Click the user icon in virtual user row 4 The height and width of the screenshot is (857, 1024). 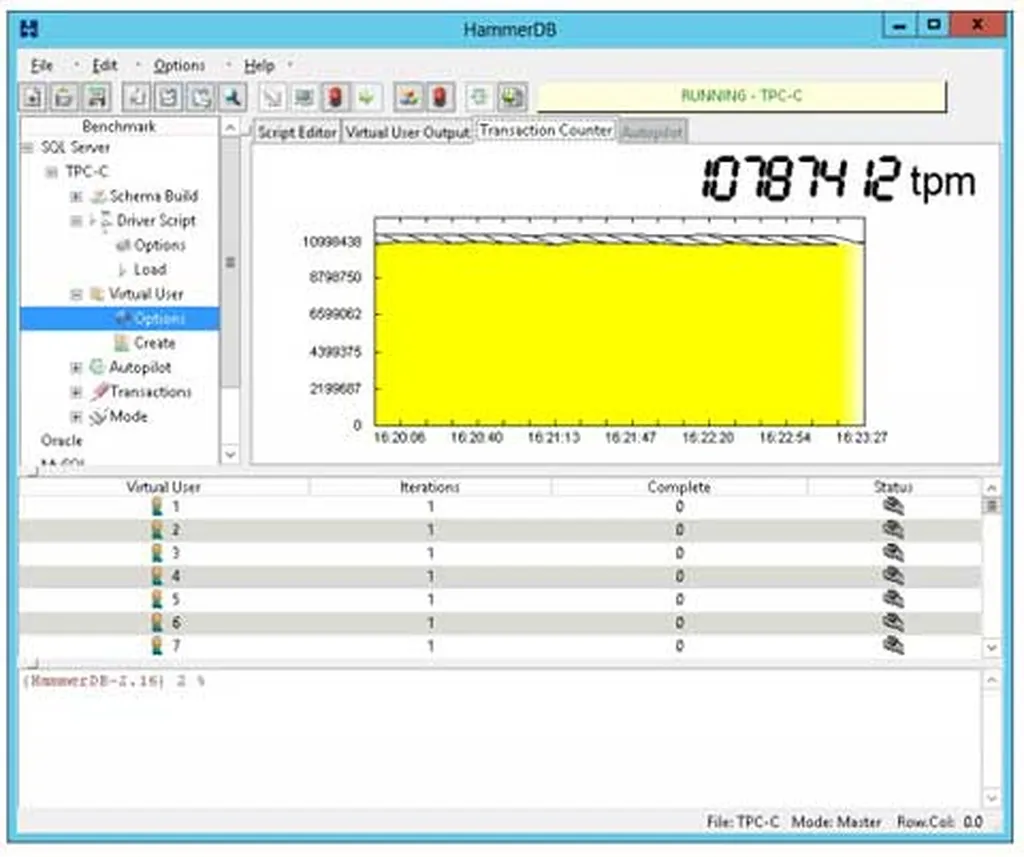coord(157,576)
